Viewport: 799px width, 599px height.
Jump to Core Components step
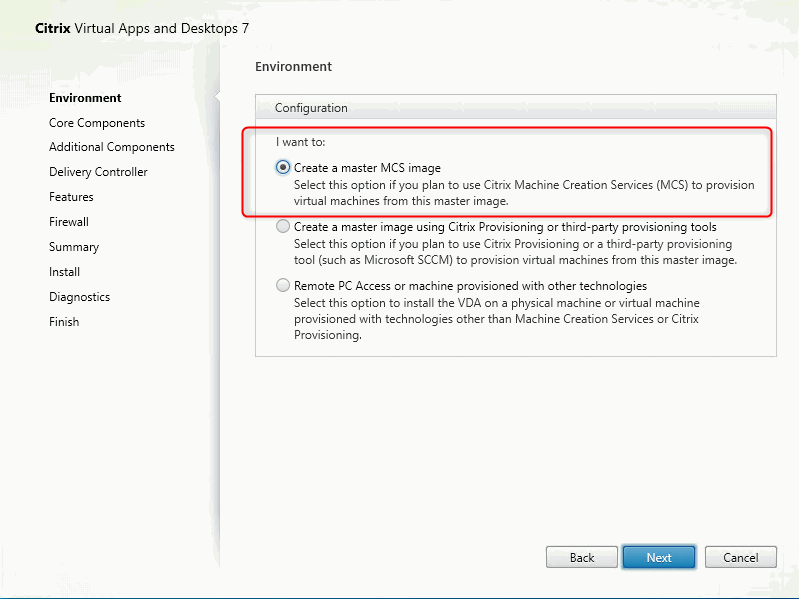click(97, 123)
